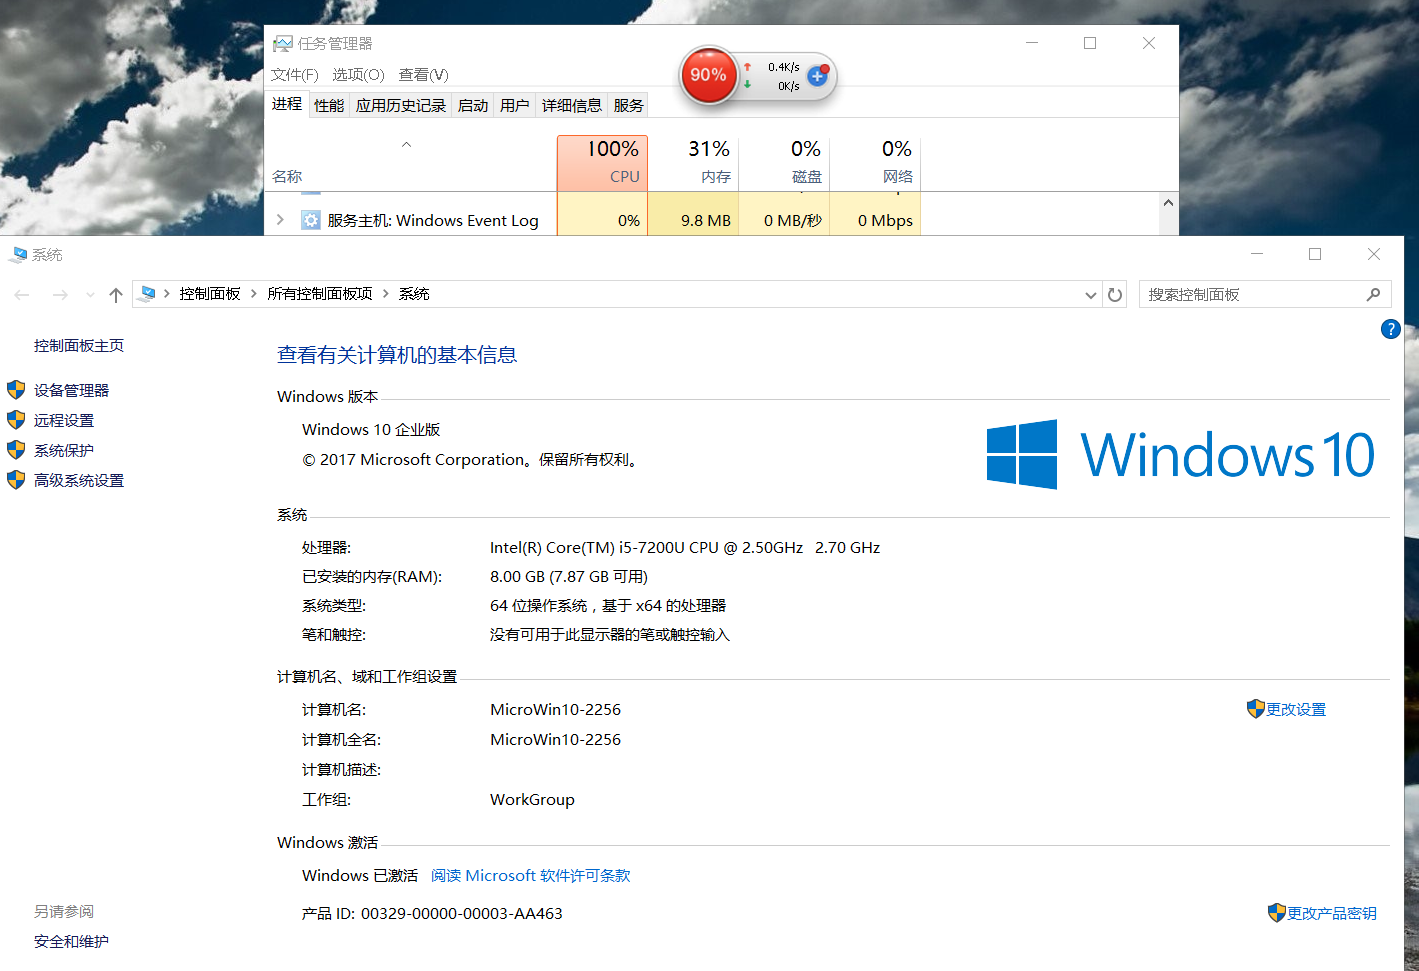
Task: Minimize the System window
Action: 1257,254
